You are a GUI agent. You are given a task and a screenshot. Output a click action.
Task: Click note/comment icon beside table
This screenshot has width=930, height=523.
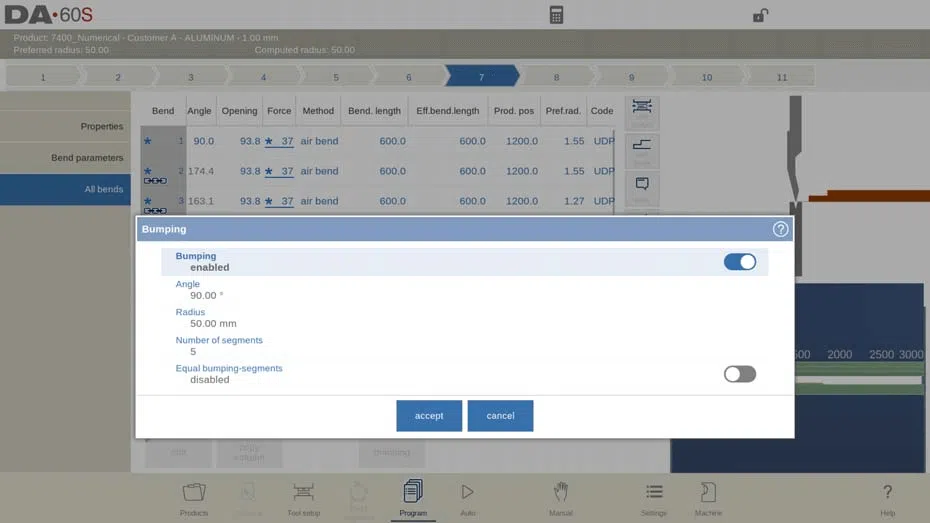(x=642, y=189)
